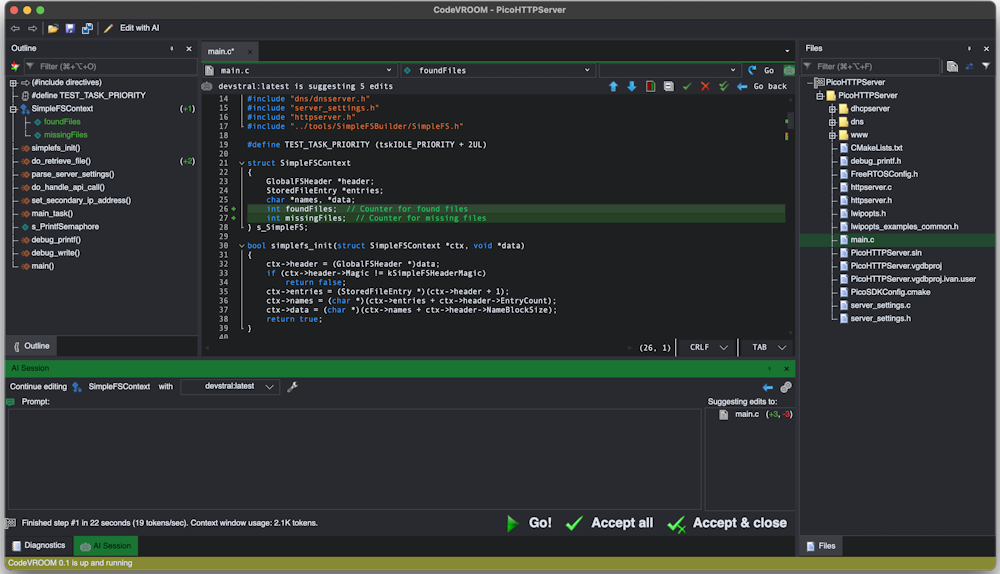Collapse the PicoHTTPServer solution root
Screen dimensions: 1000x574
click(x=810, y=82)
